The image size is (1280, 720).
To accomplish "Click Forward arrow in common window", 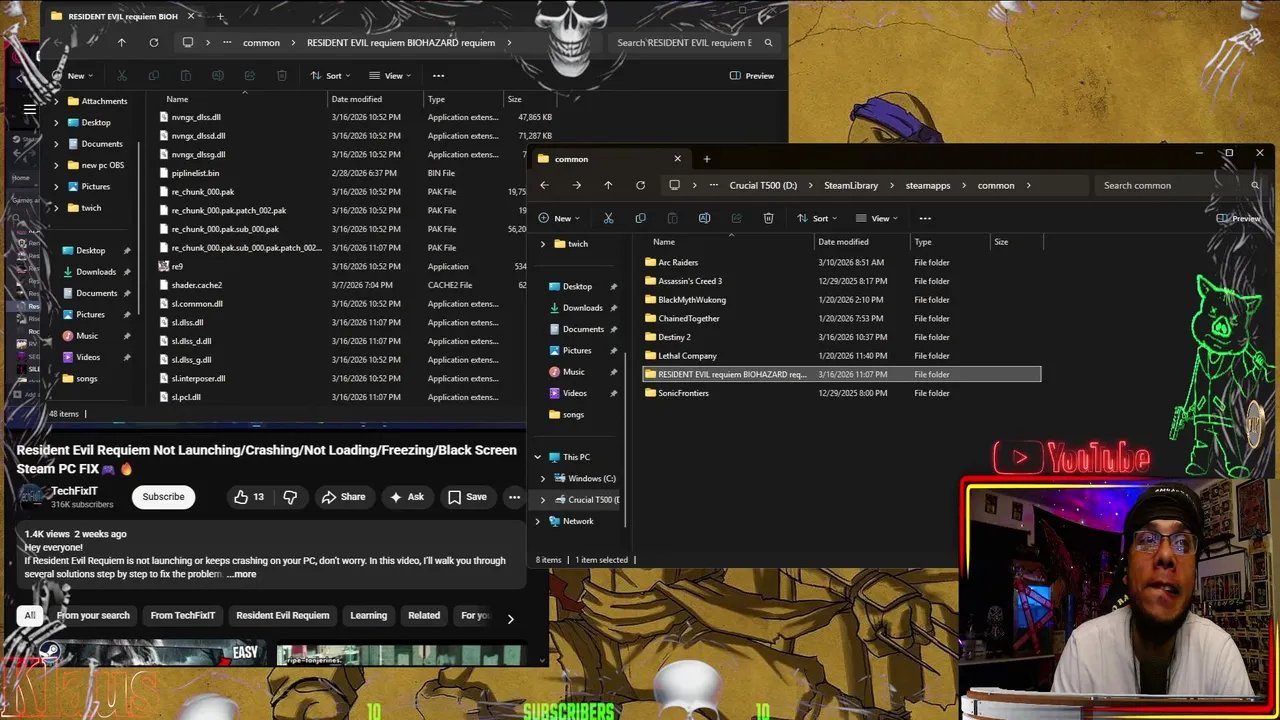I will 576,185.
